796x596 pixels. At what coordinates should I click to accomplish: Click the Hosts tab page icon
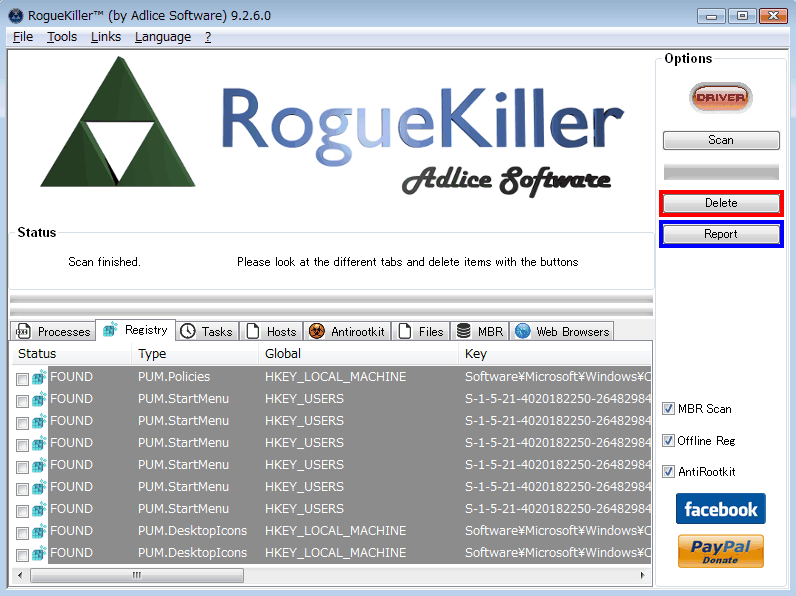click(252, 331)
